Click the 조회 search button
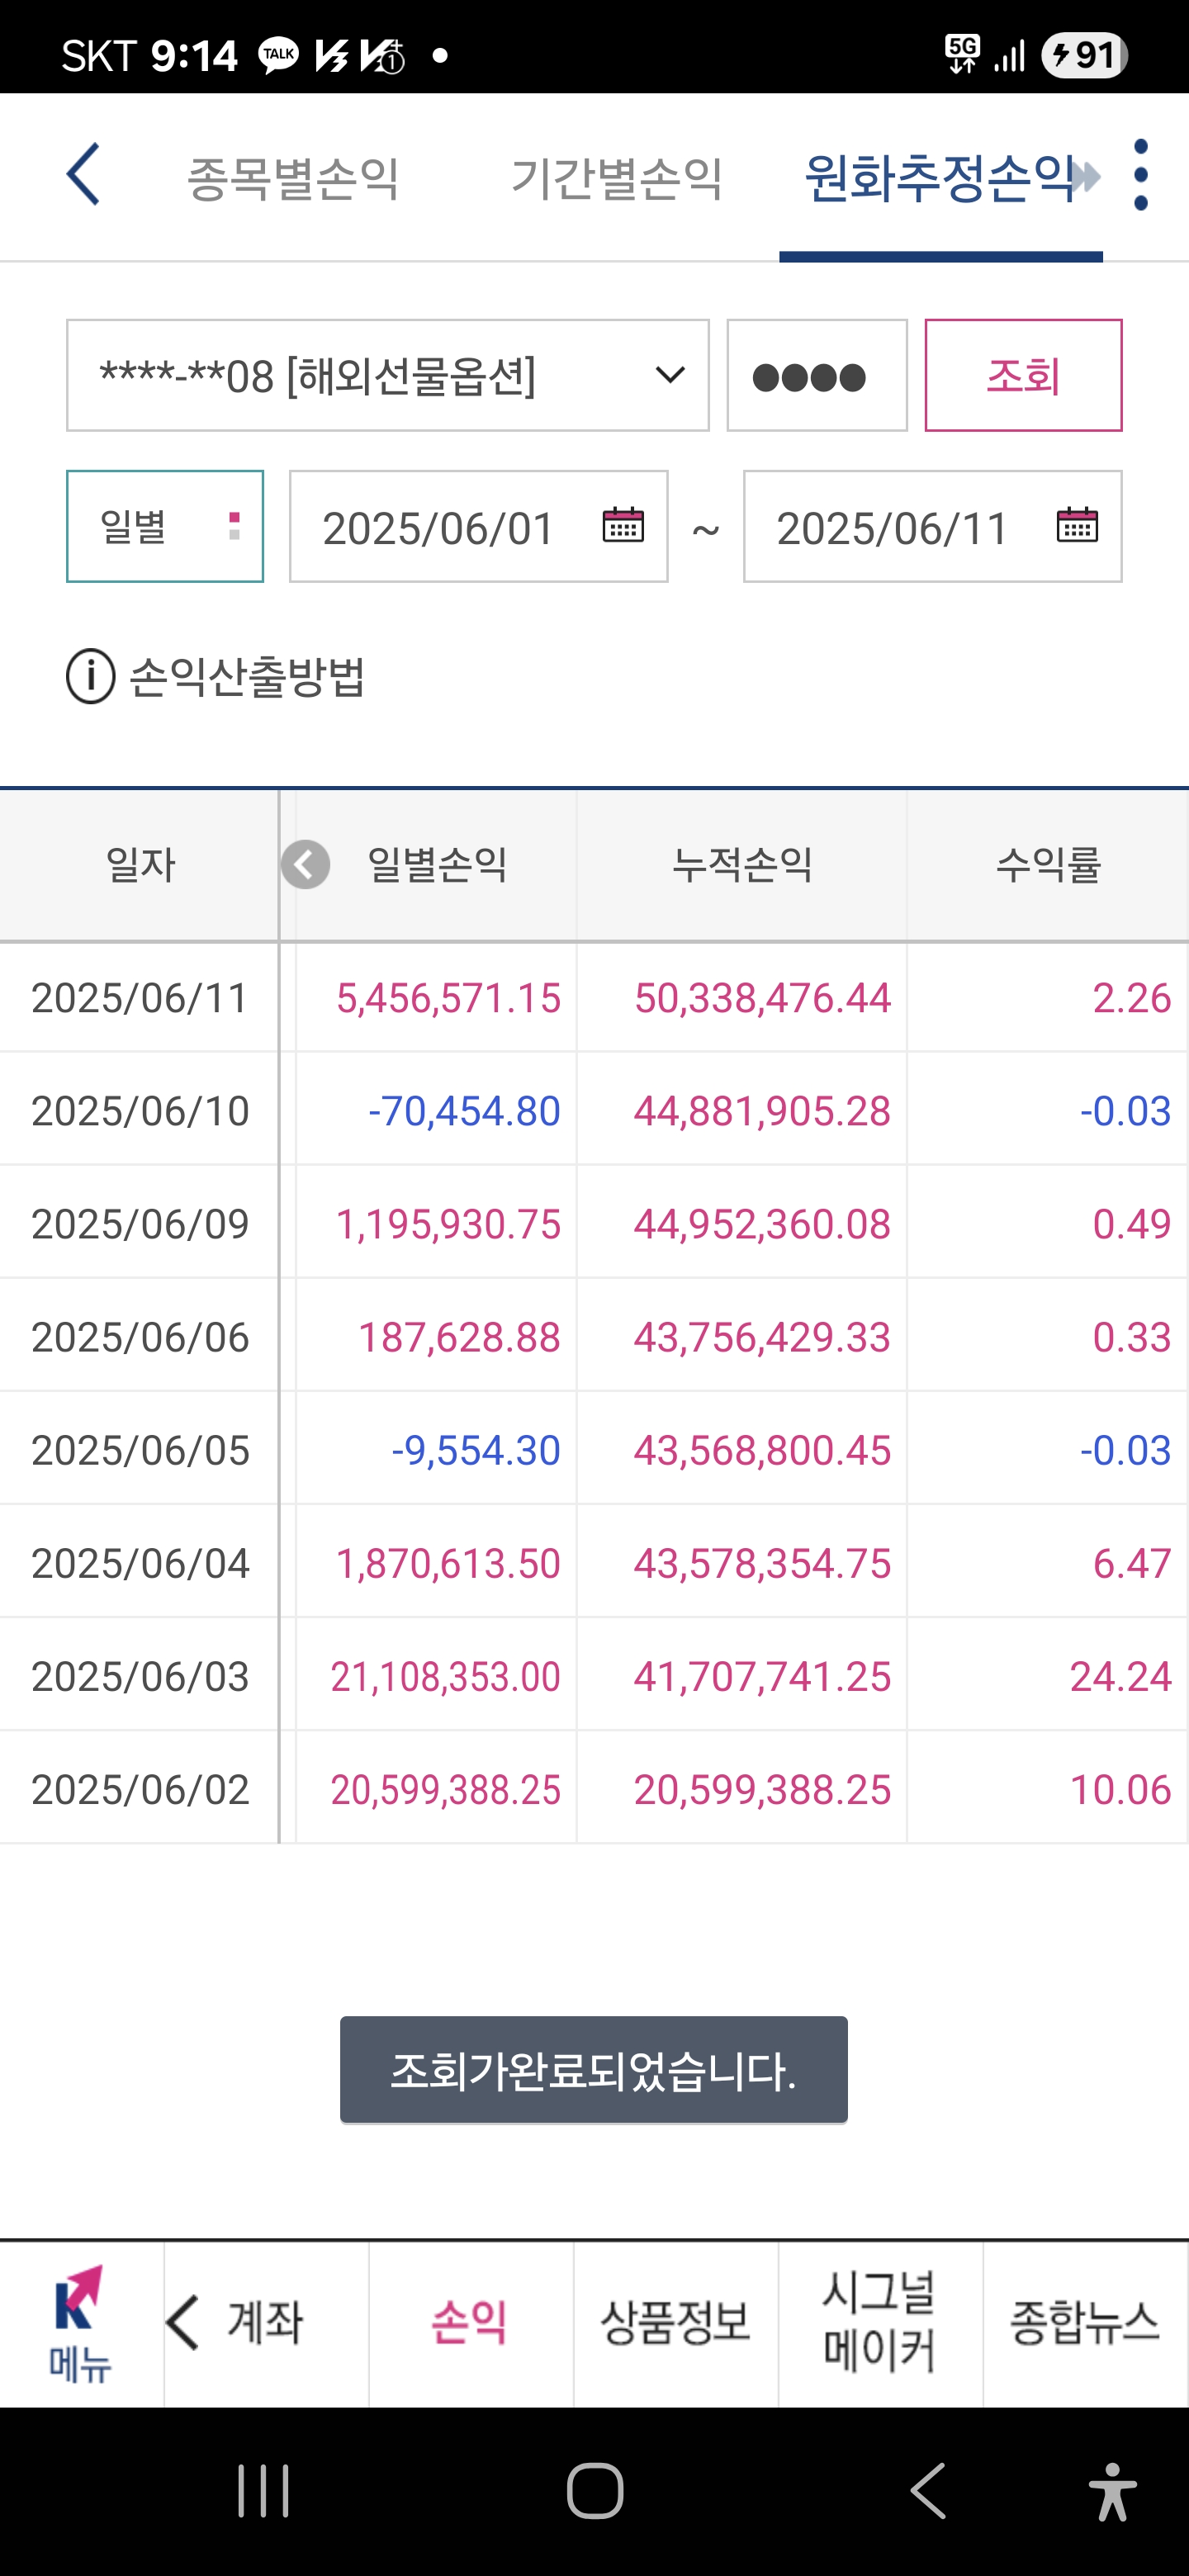 point(1023,376)
